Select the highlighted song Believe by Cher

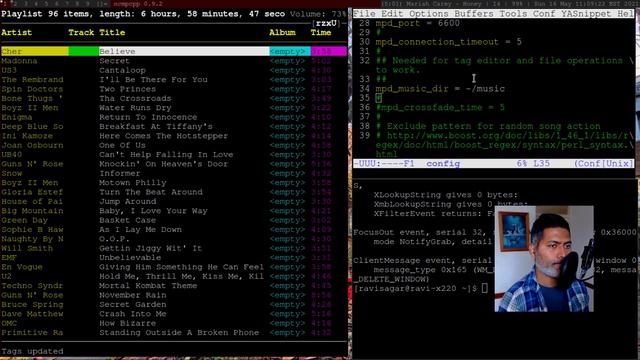(x=173, y=51)
